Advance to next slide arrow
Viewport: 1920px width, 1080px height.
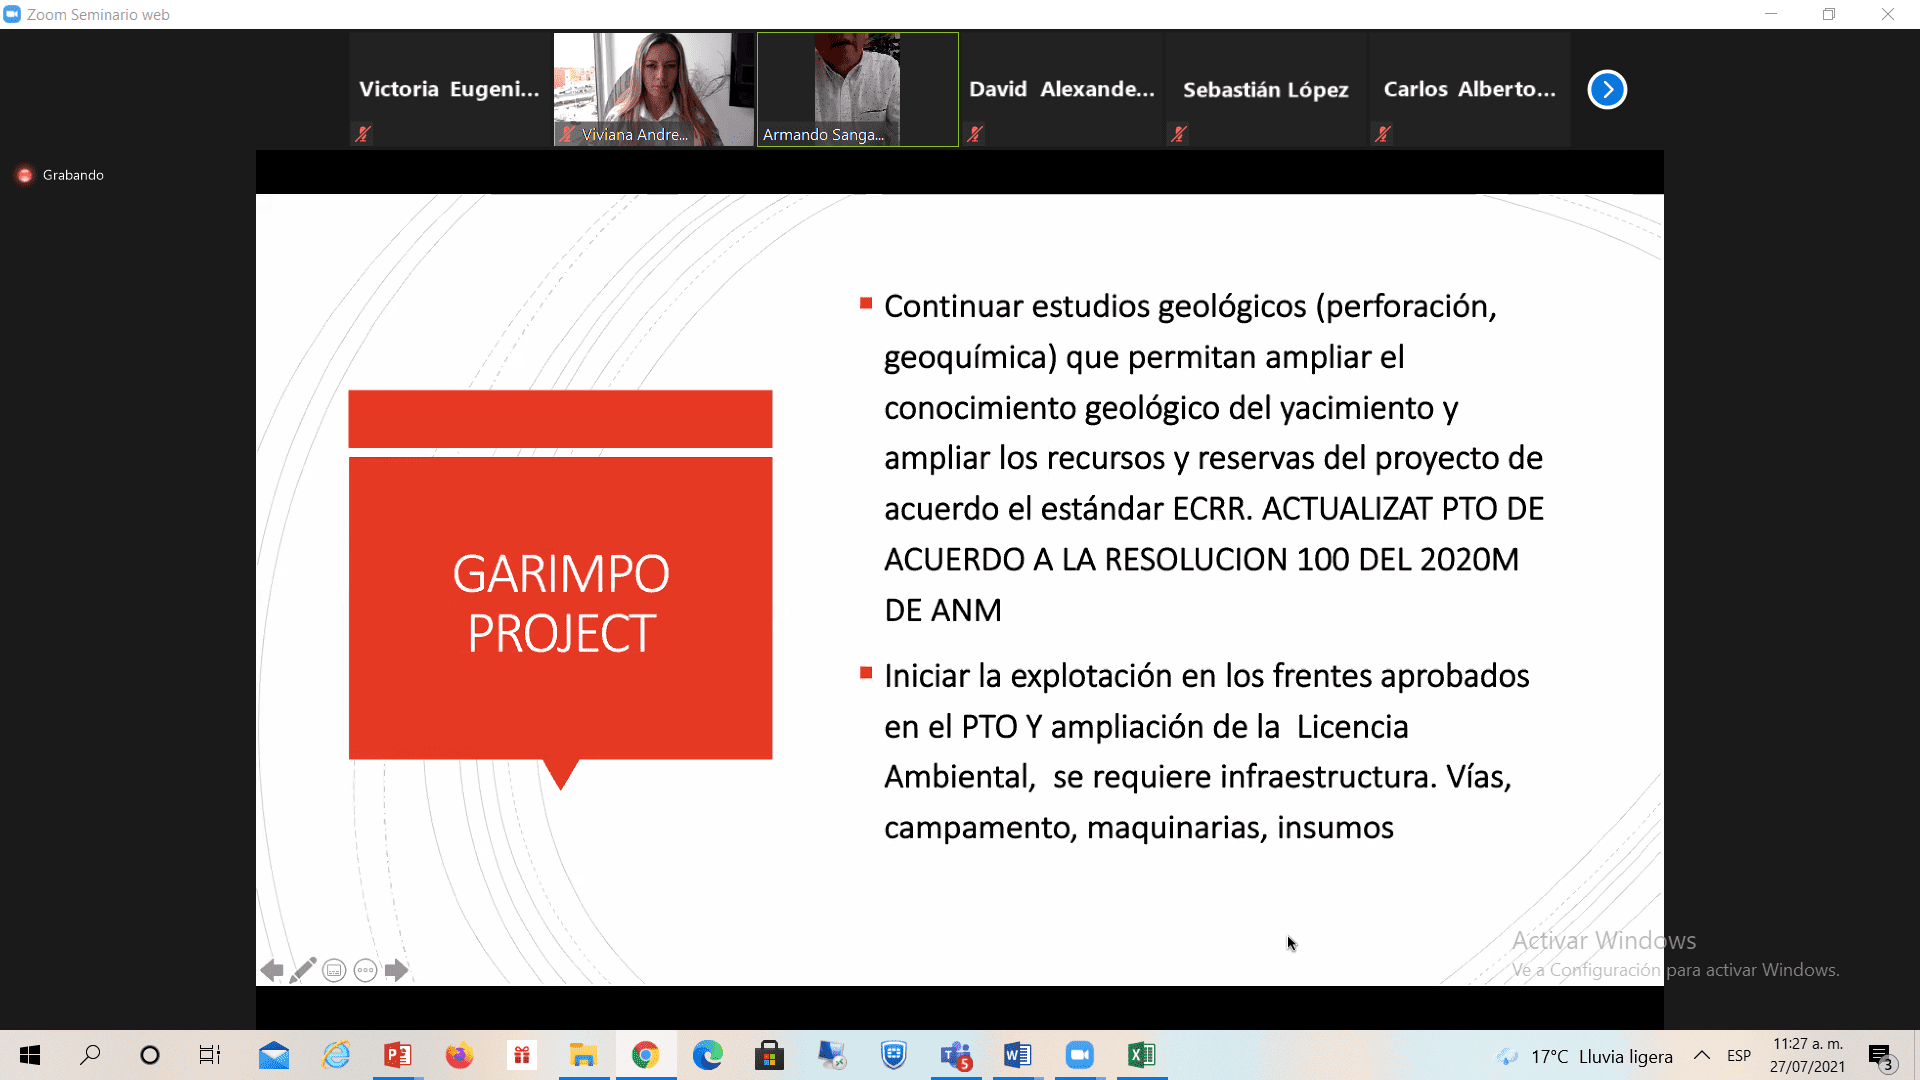397,970
